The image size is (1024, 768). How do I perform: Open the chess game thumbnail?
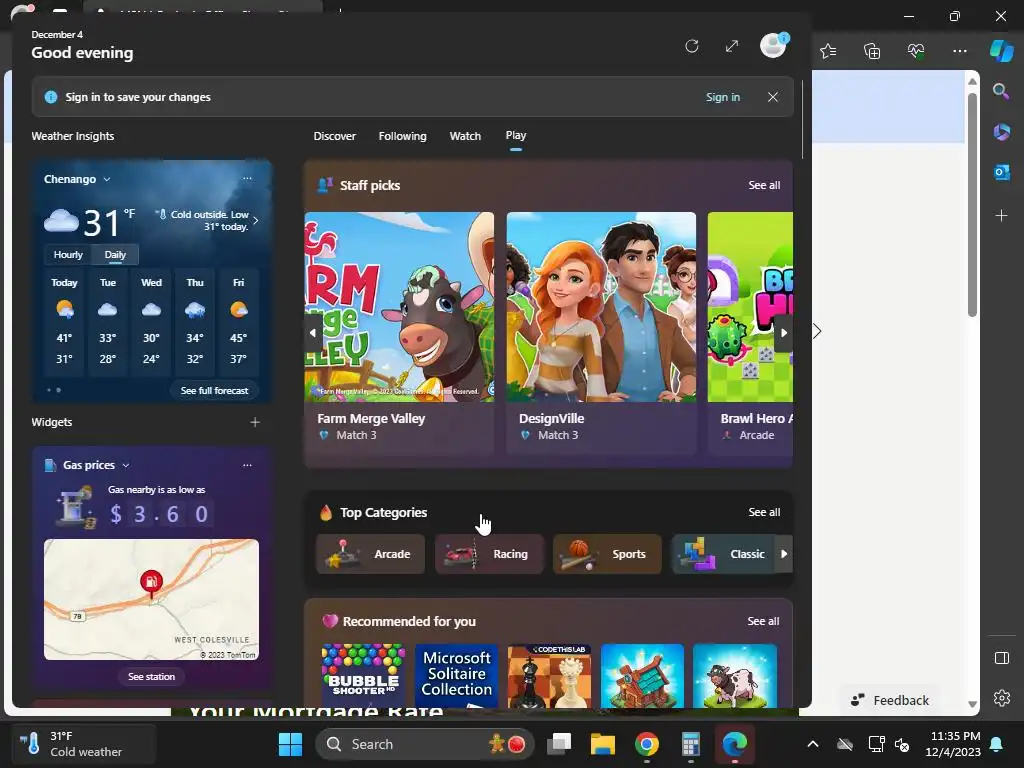(549, 676)
